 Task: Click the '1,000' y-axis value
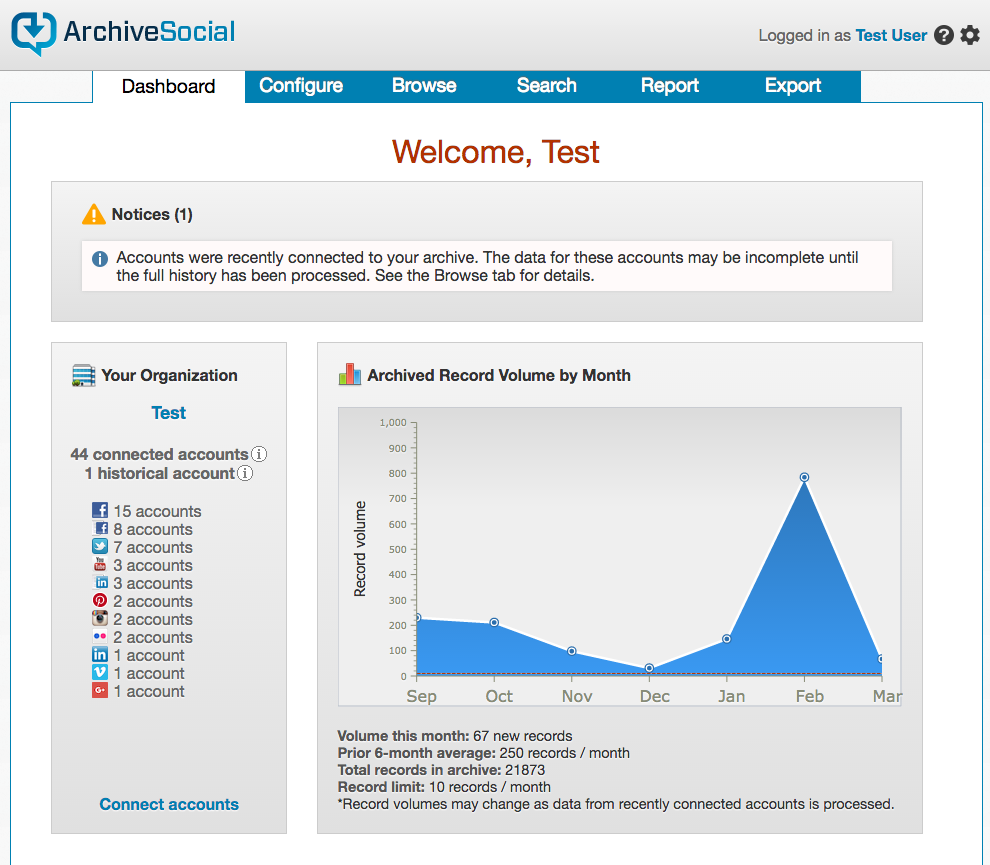pos(393,422)
